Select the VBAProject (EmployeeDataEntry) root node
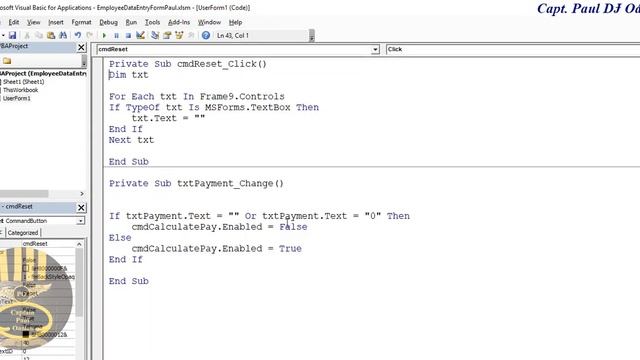Image resolution: width=640 pixels, height=360 pixels. click(43, 73)
